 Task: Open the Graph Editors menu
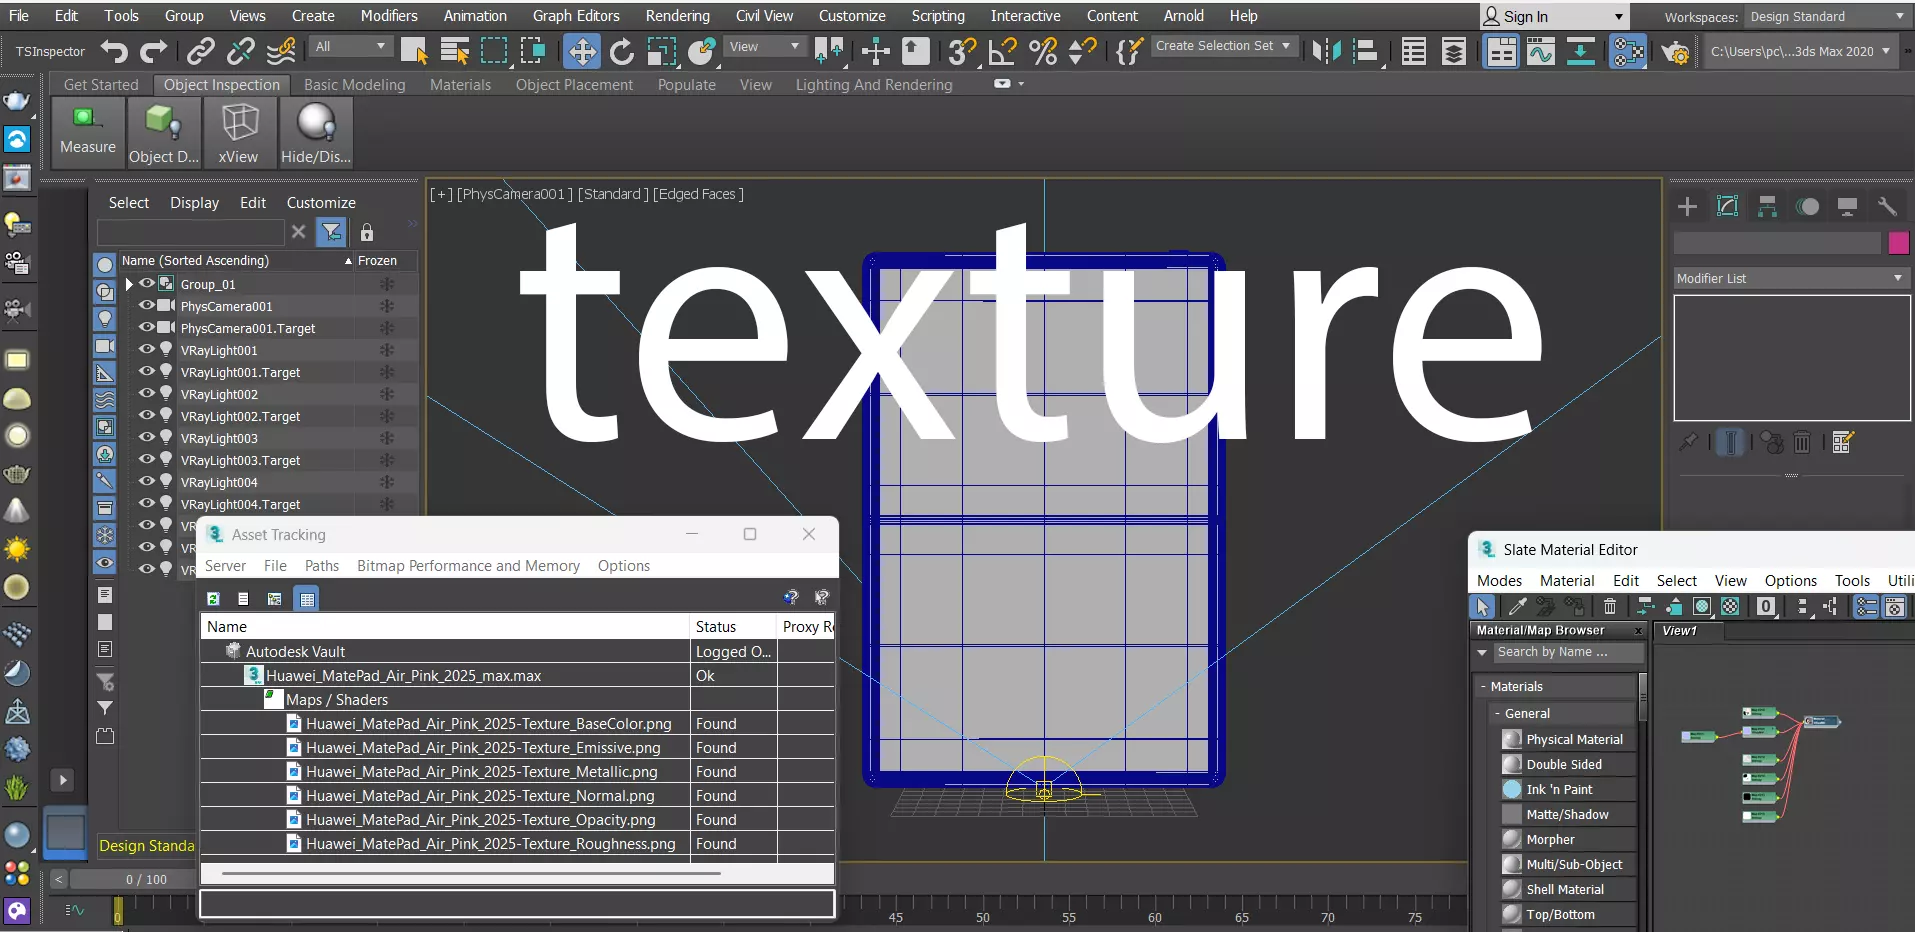tap(576, 16)
